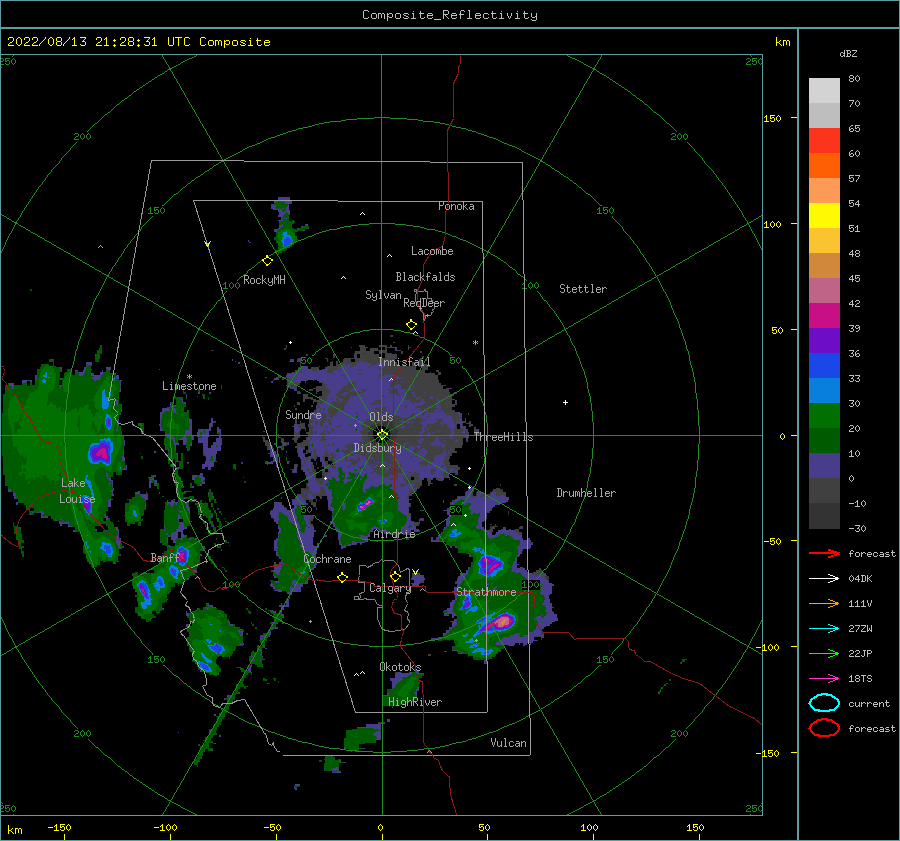Click the radar center marker at Olds

pyautogui.click(x=382, y=435)
